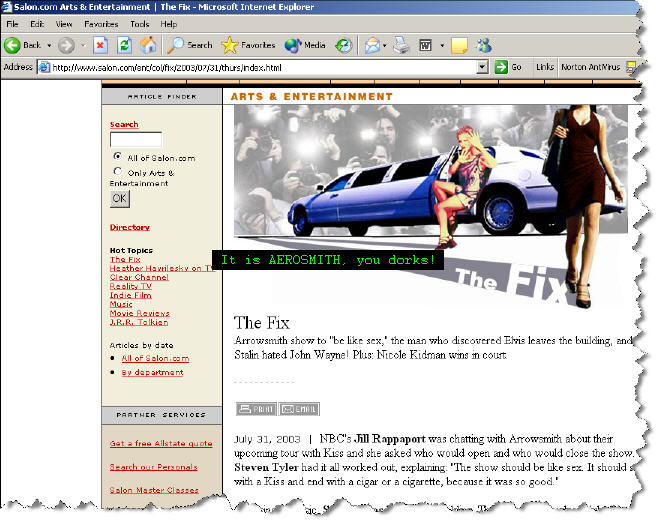Select Only Arts & Entertainment radio button

tap(118, 172)
